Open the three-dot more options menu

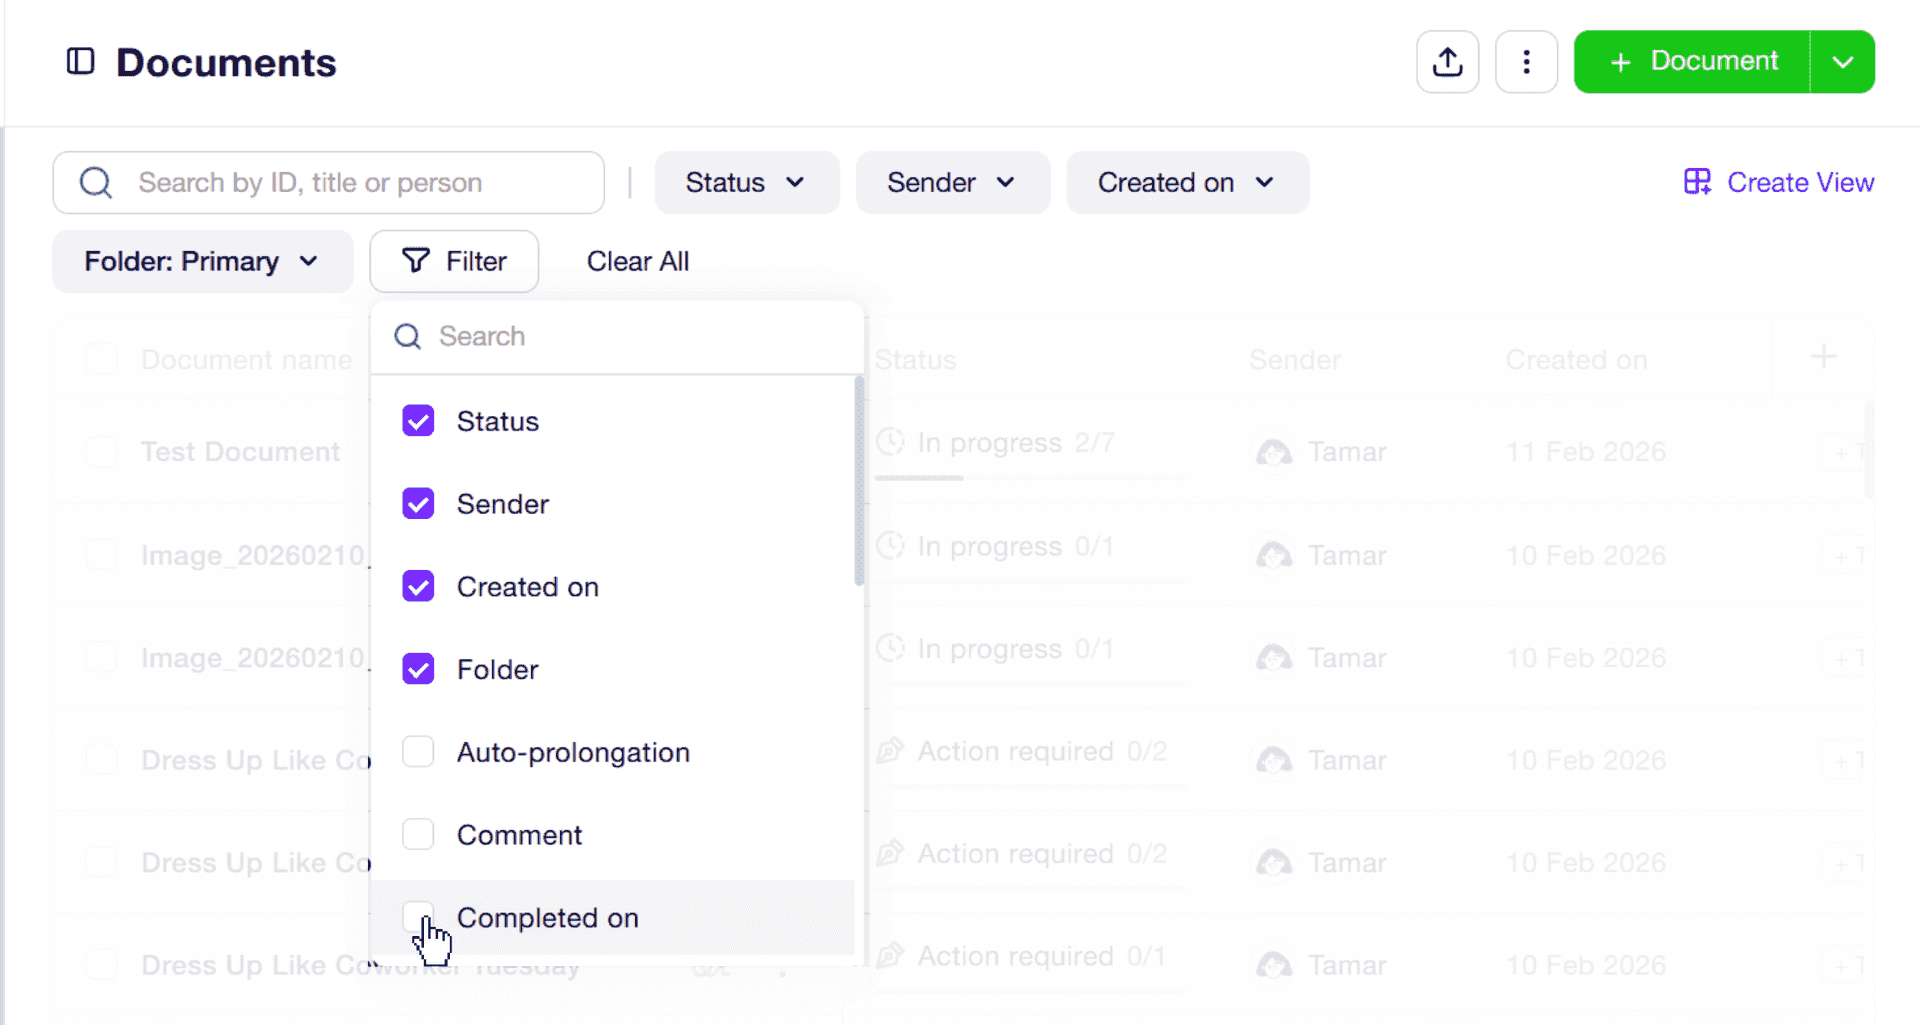1526,62
